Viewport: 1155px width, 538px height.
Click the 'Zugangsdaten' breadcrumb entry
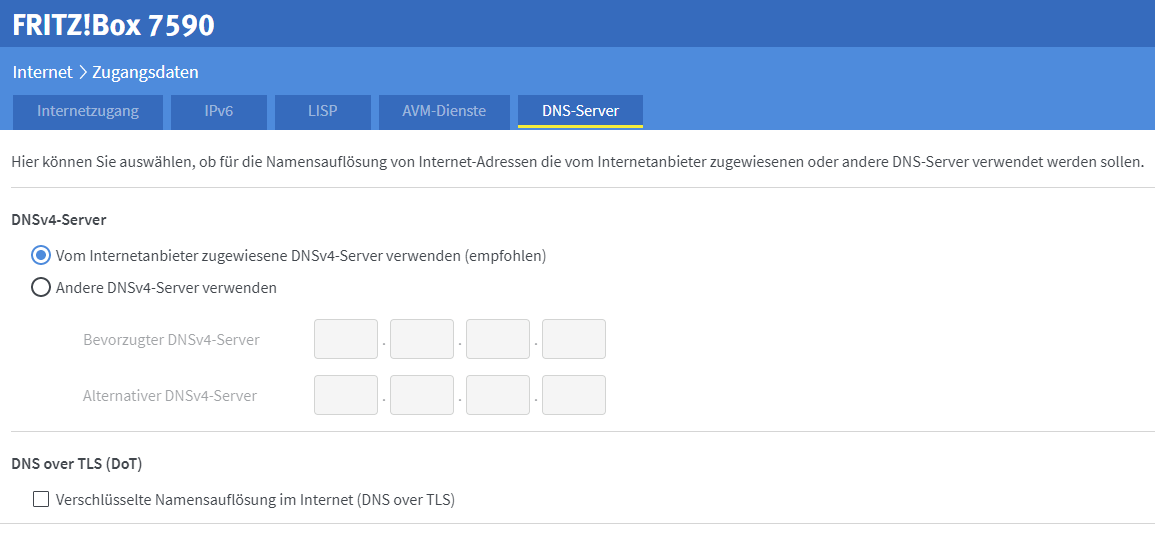(x=145, y=72)
